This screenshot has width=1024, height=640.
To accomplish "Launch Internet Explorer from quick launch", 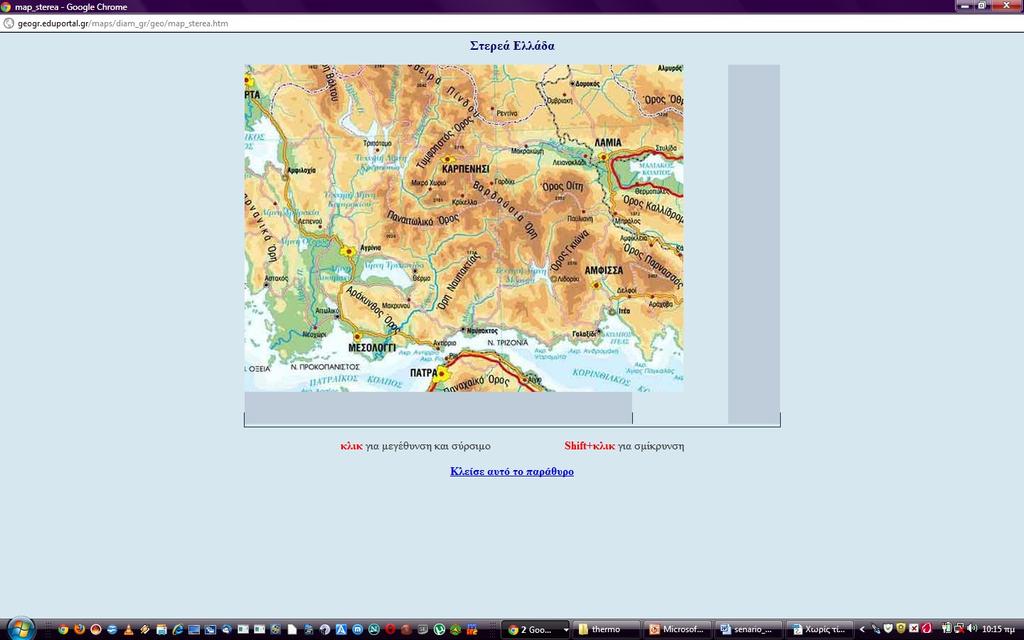I will pyautogui.click(x=178, y=630).
